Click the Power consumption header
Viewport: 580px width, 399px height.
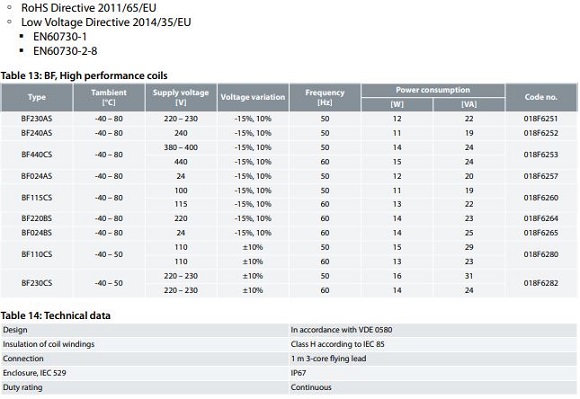click(x=433, y=90)
